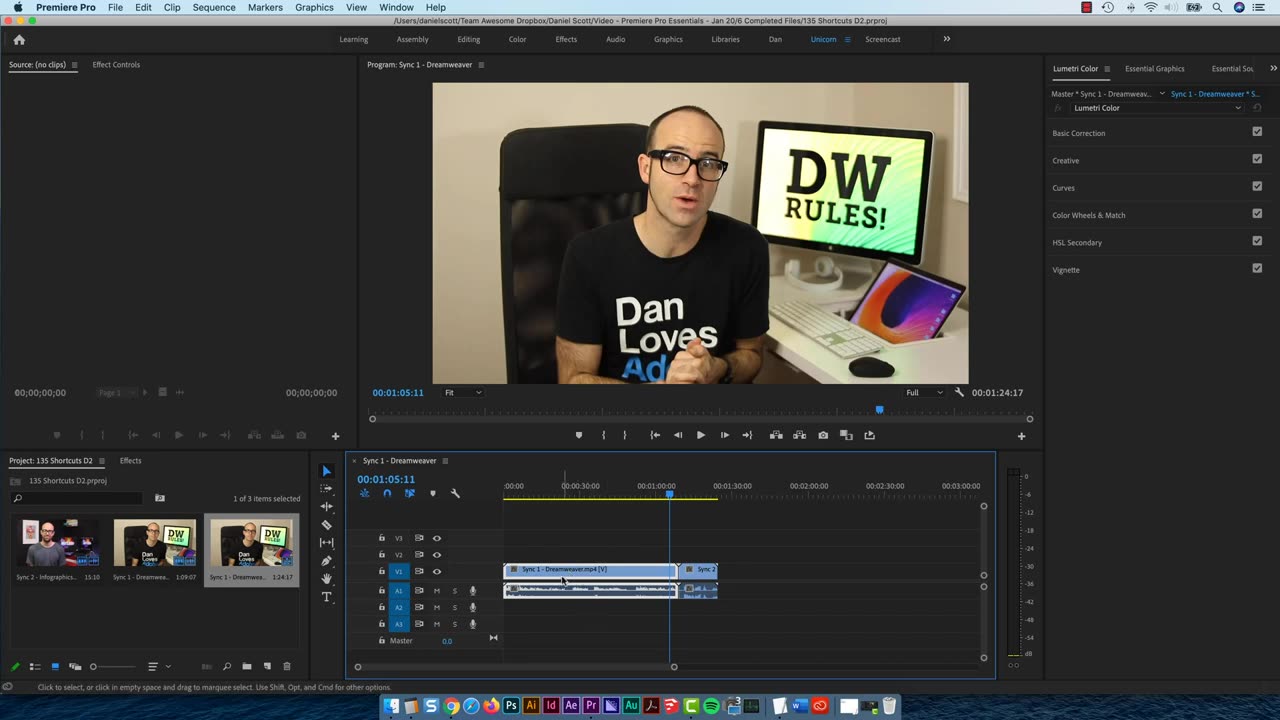Select Sync 1 - Dreamweaver.mp4 video clip
1280x720 pixels.
(x=589, y=570)
